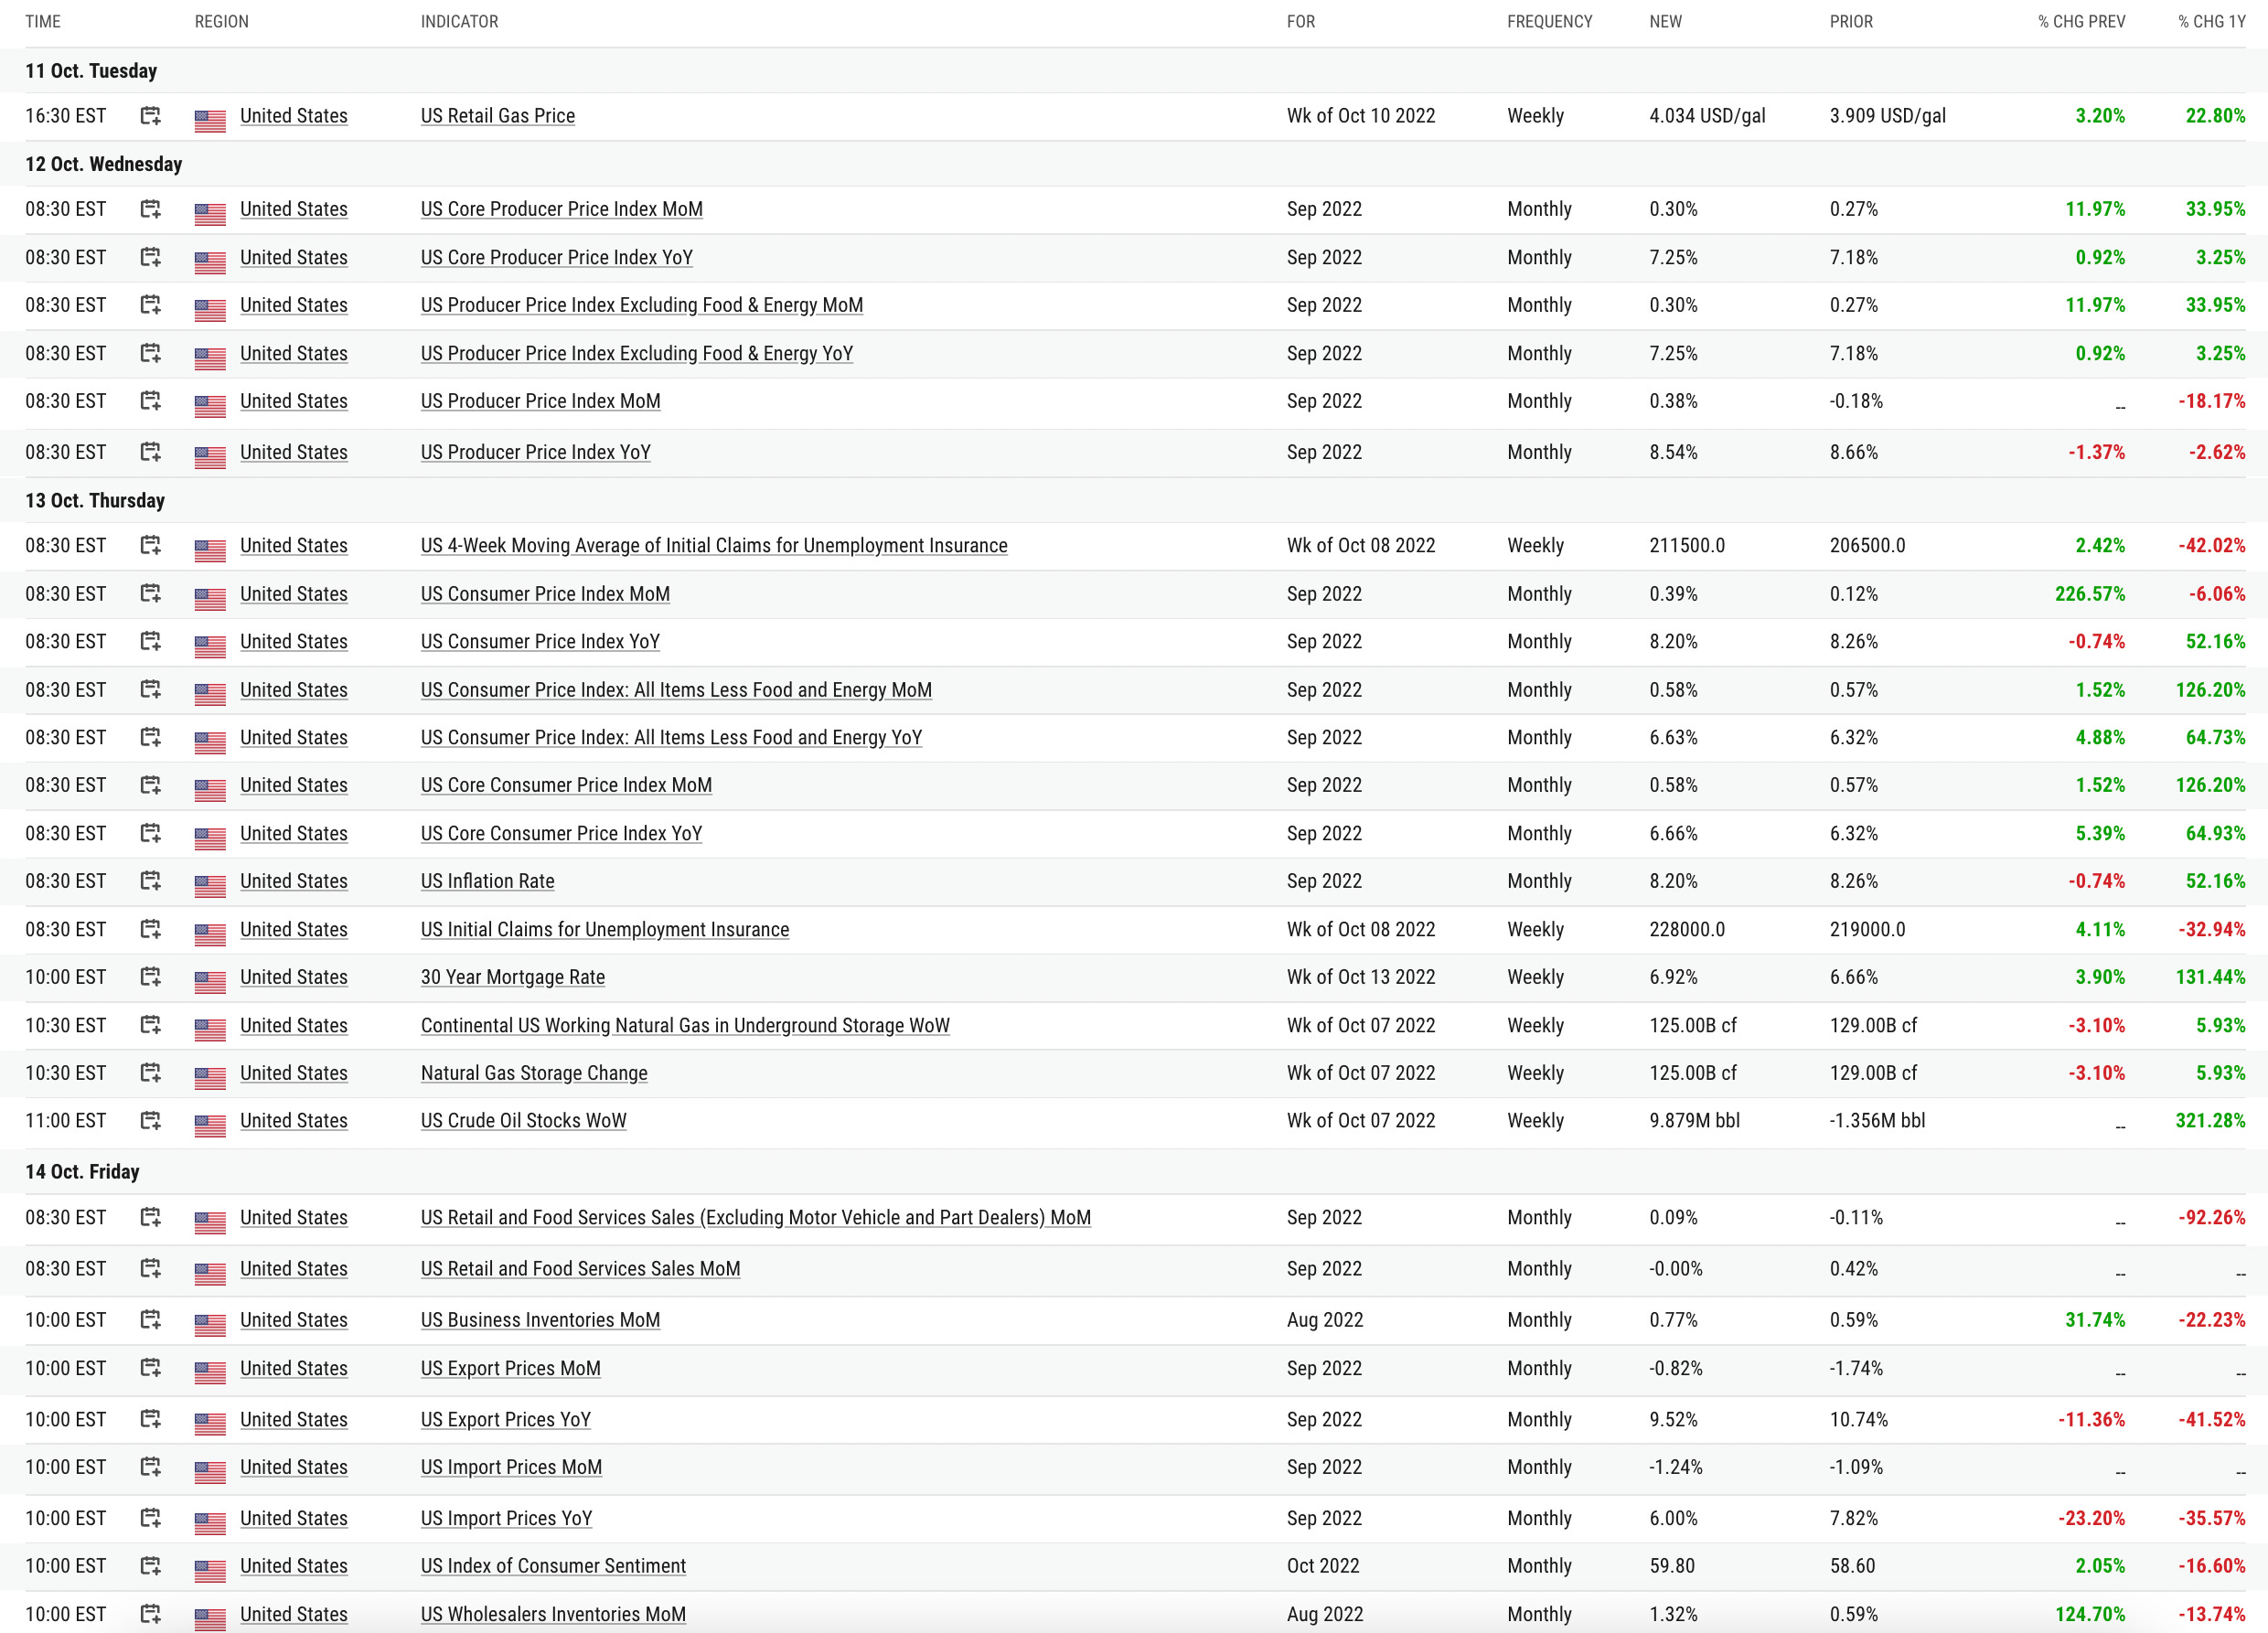Image resolution: width=2268 pixels, height=1633 pixels.
Task: Add US Inflation Rate event to calendar
Action: coord(150,881)
